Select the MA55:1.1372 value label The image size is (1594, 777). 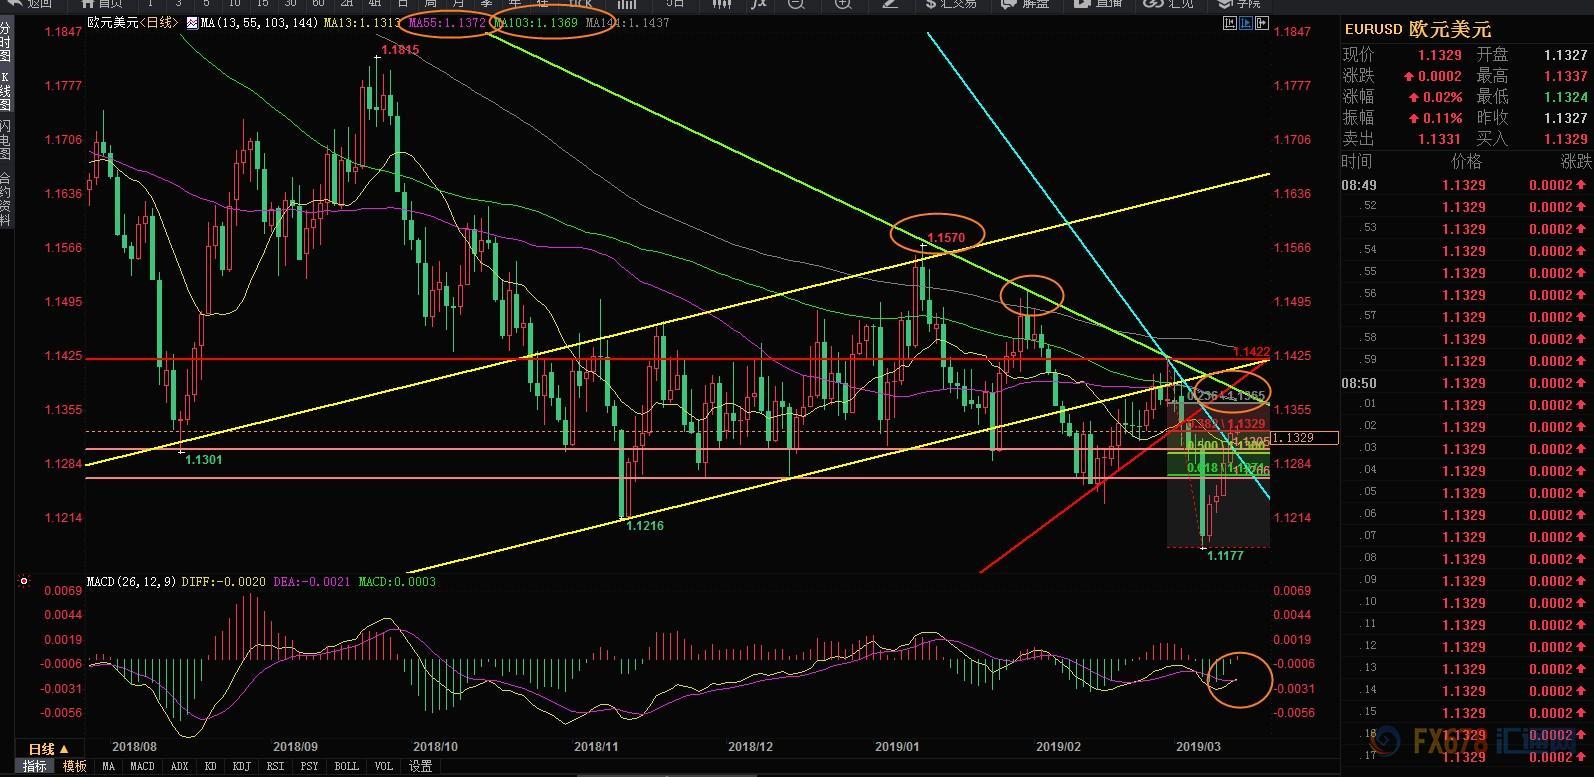pyautogui.click(x=447, y=22)
